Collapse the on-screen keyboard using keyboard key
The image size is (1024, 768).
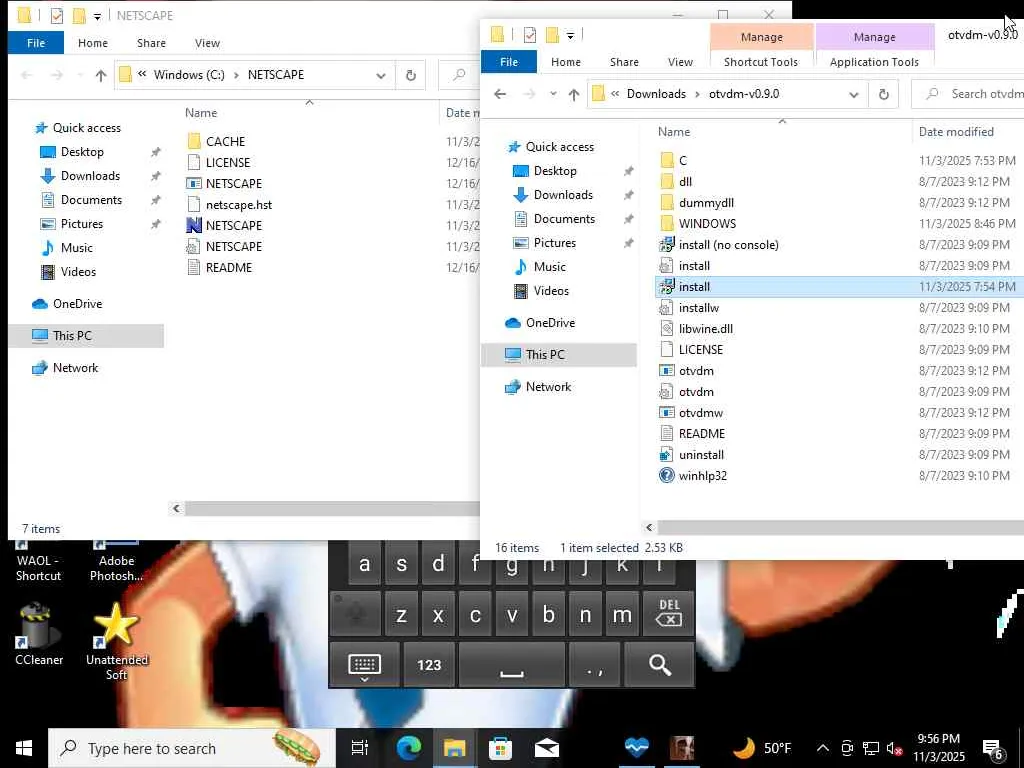[x=364, y=665]
